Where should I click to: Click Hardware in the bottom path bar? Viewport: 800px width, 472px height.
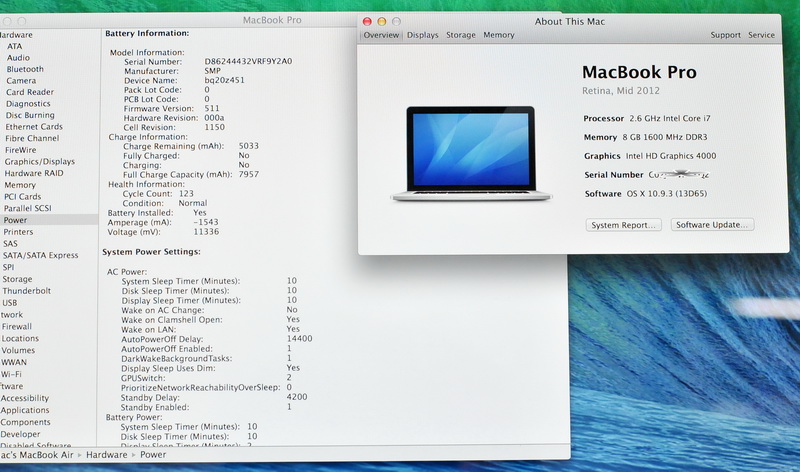pyautogui.click(x=107, y=455)
